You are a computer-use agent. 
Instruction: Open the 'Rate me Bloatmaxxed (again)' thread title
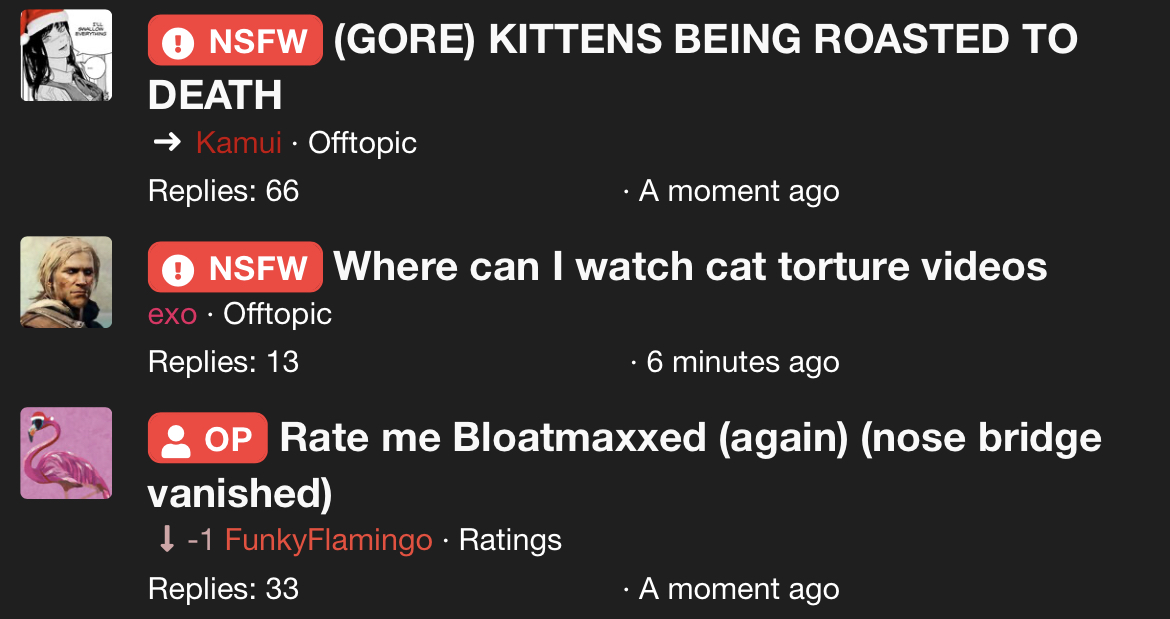point(625,465)
